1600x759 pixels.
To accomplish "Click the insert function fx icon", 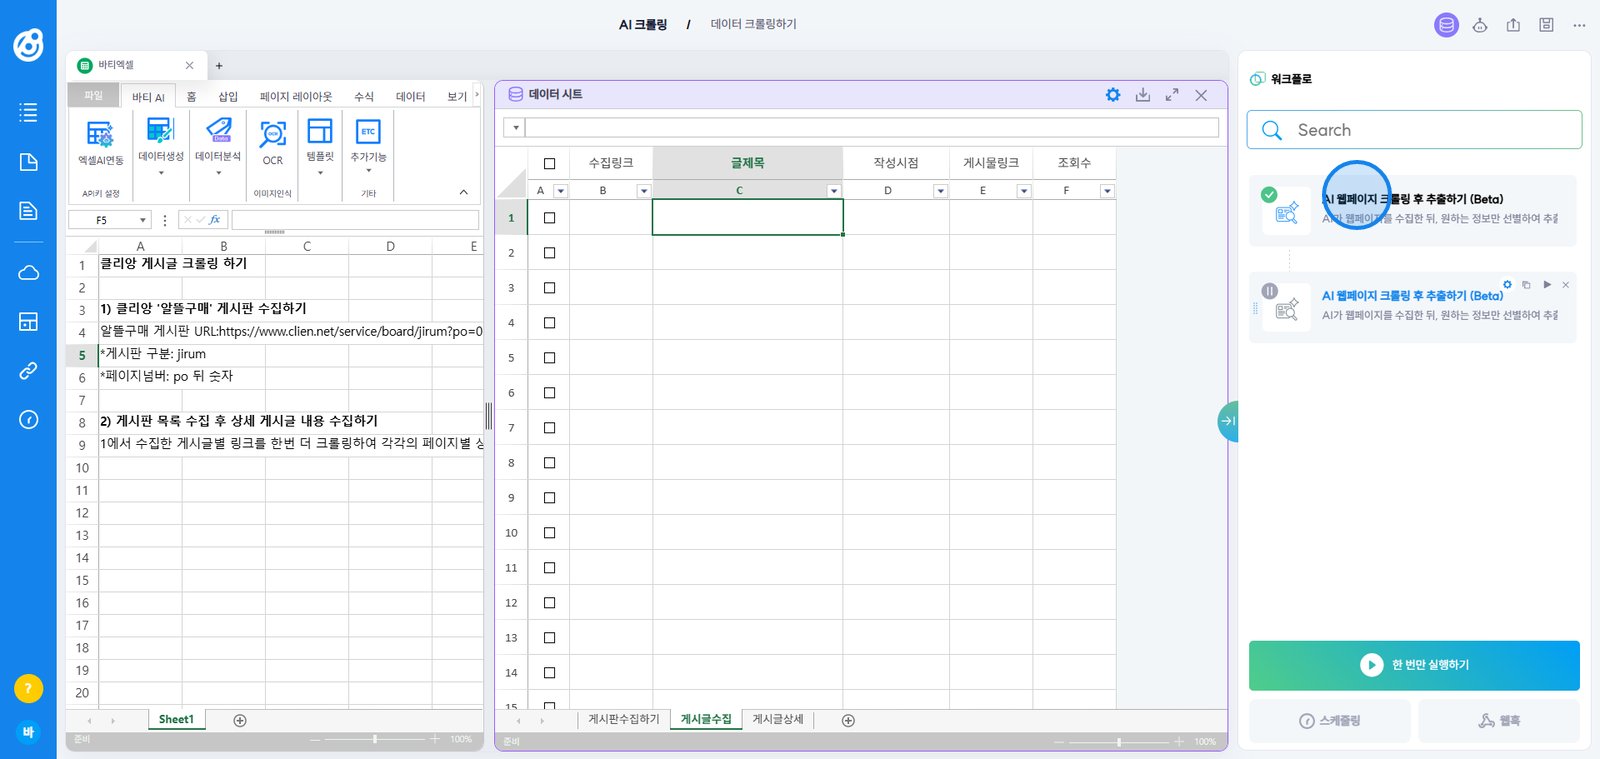I will pyautogui.click(x=214, y=220).
